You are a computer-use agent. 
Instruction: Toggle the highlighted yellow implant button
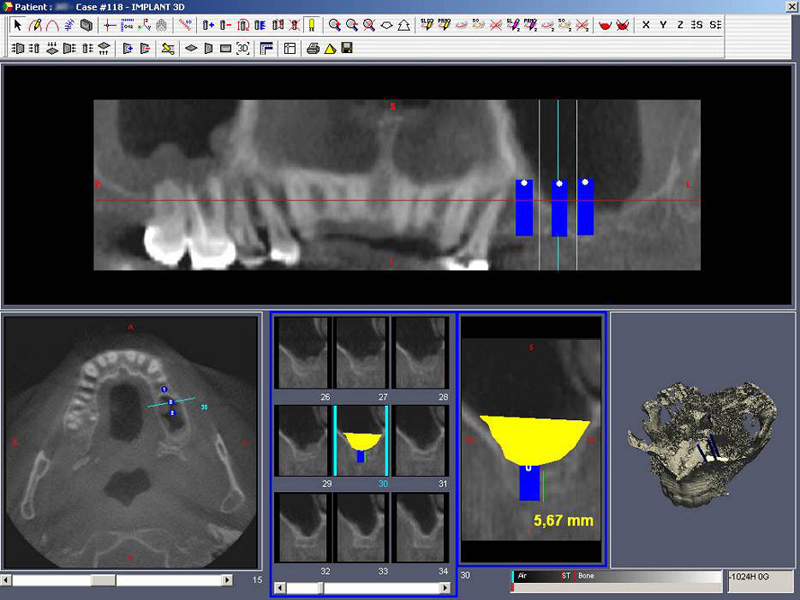tap(311, 24)
